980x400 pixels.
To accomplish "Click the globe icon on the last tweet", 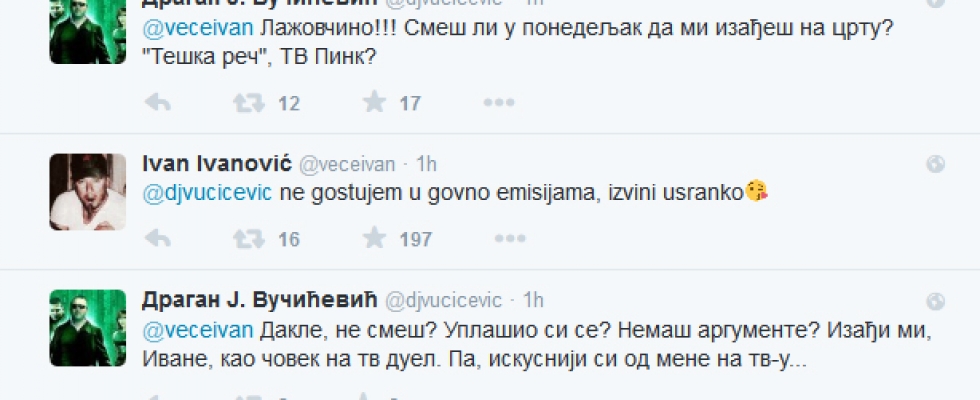I will pyautogui.click(x=935, y=300).
